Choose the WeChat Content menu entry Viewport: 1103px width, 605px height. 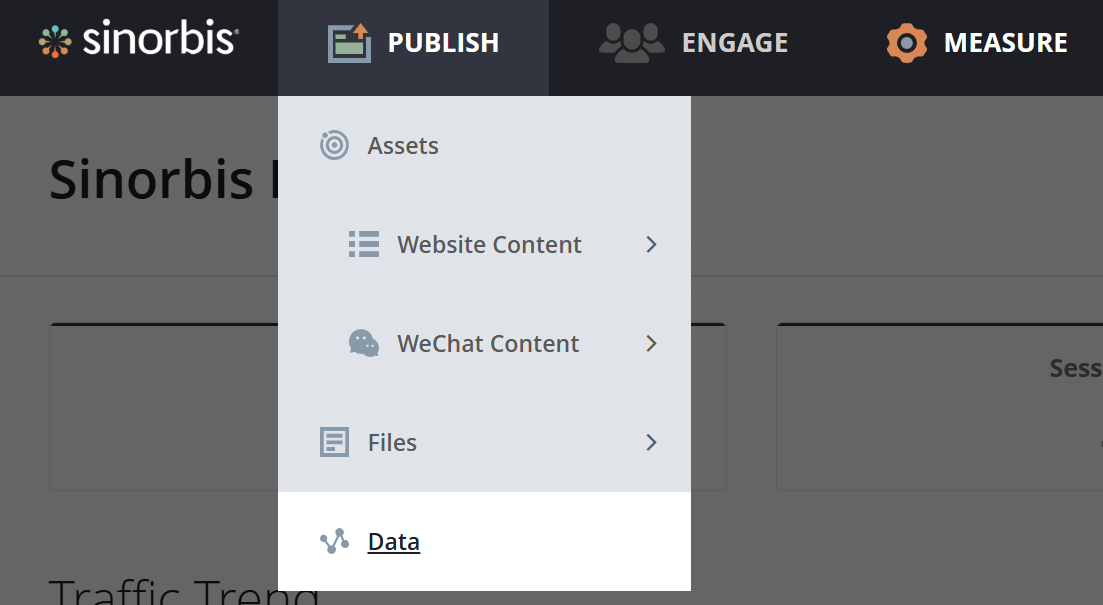pyautogui.click(x=488, y=344)
